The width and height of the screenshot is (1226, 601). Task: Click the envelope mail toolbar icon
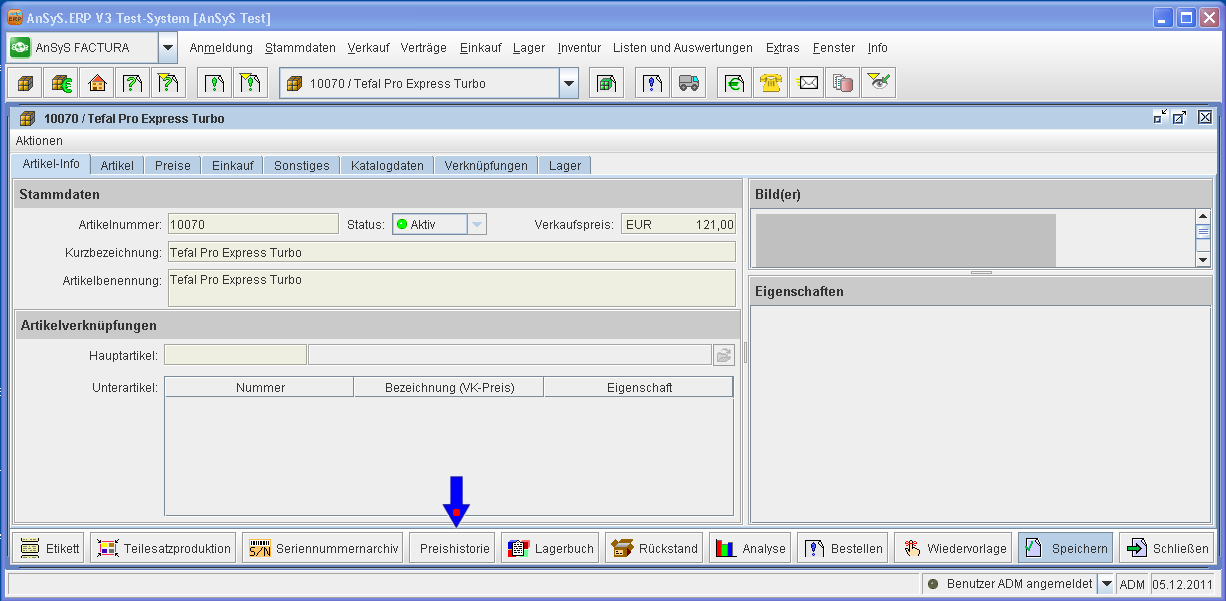[x=806, y=84]
